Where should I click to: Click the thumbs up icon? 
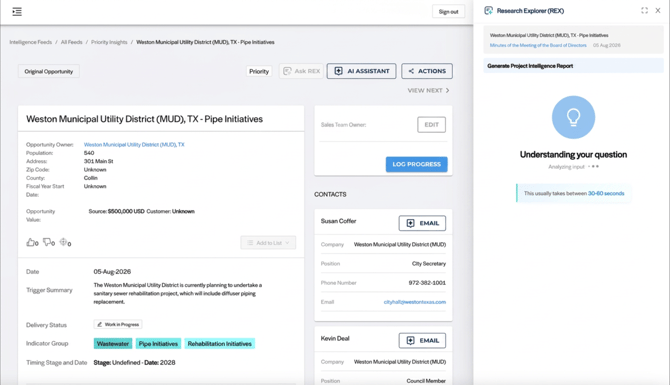click(x=31, y=243)
